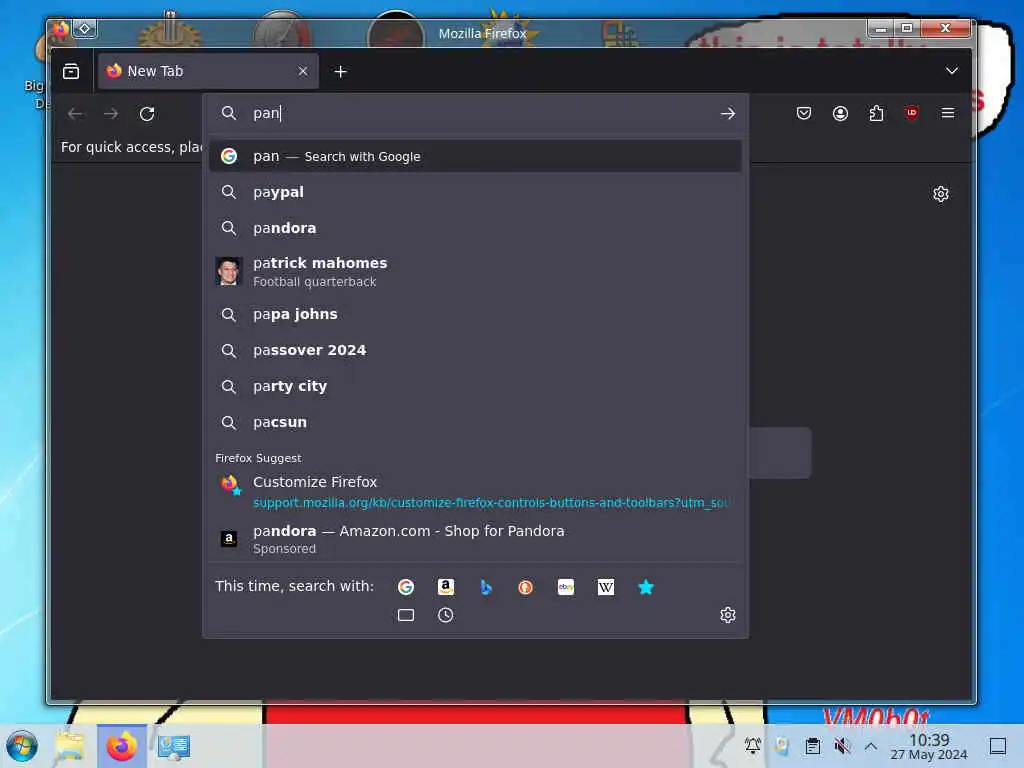Open system settings taskbar icon
Screen dimensions: 1024x768
174,746
